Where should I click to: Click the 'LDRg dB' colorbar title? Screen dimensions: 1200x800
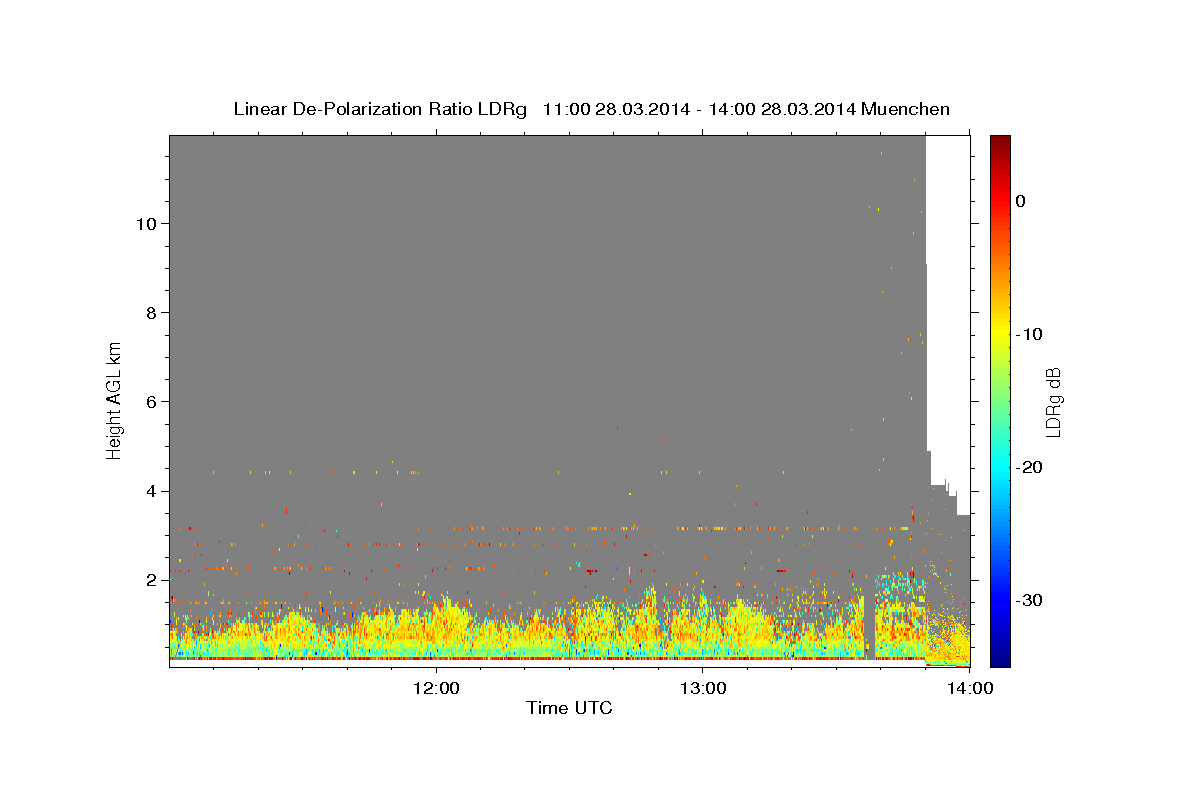[x=1053, y=402]
